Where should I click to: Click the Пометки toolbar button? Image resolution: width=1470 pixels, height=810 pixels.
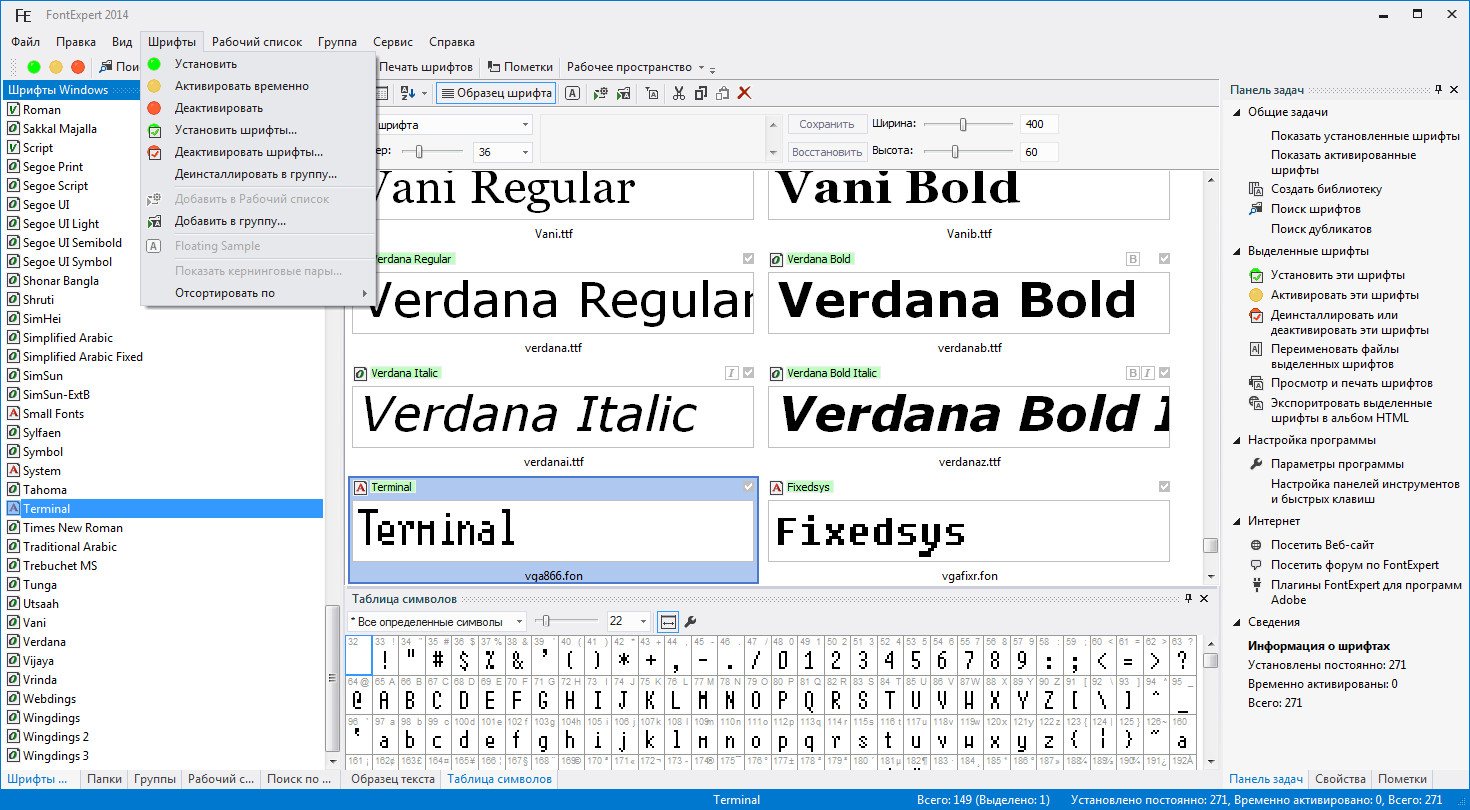coord(520,67)
